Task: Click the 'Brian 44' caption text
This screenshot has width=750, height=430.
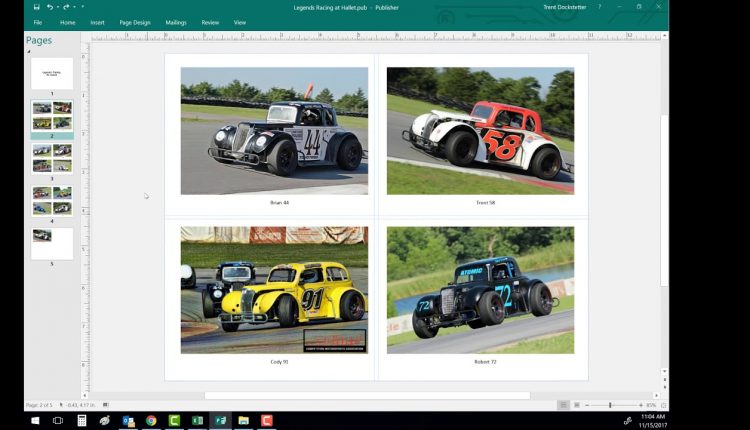Action: [279, 203]
